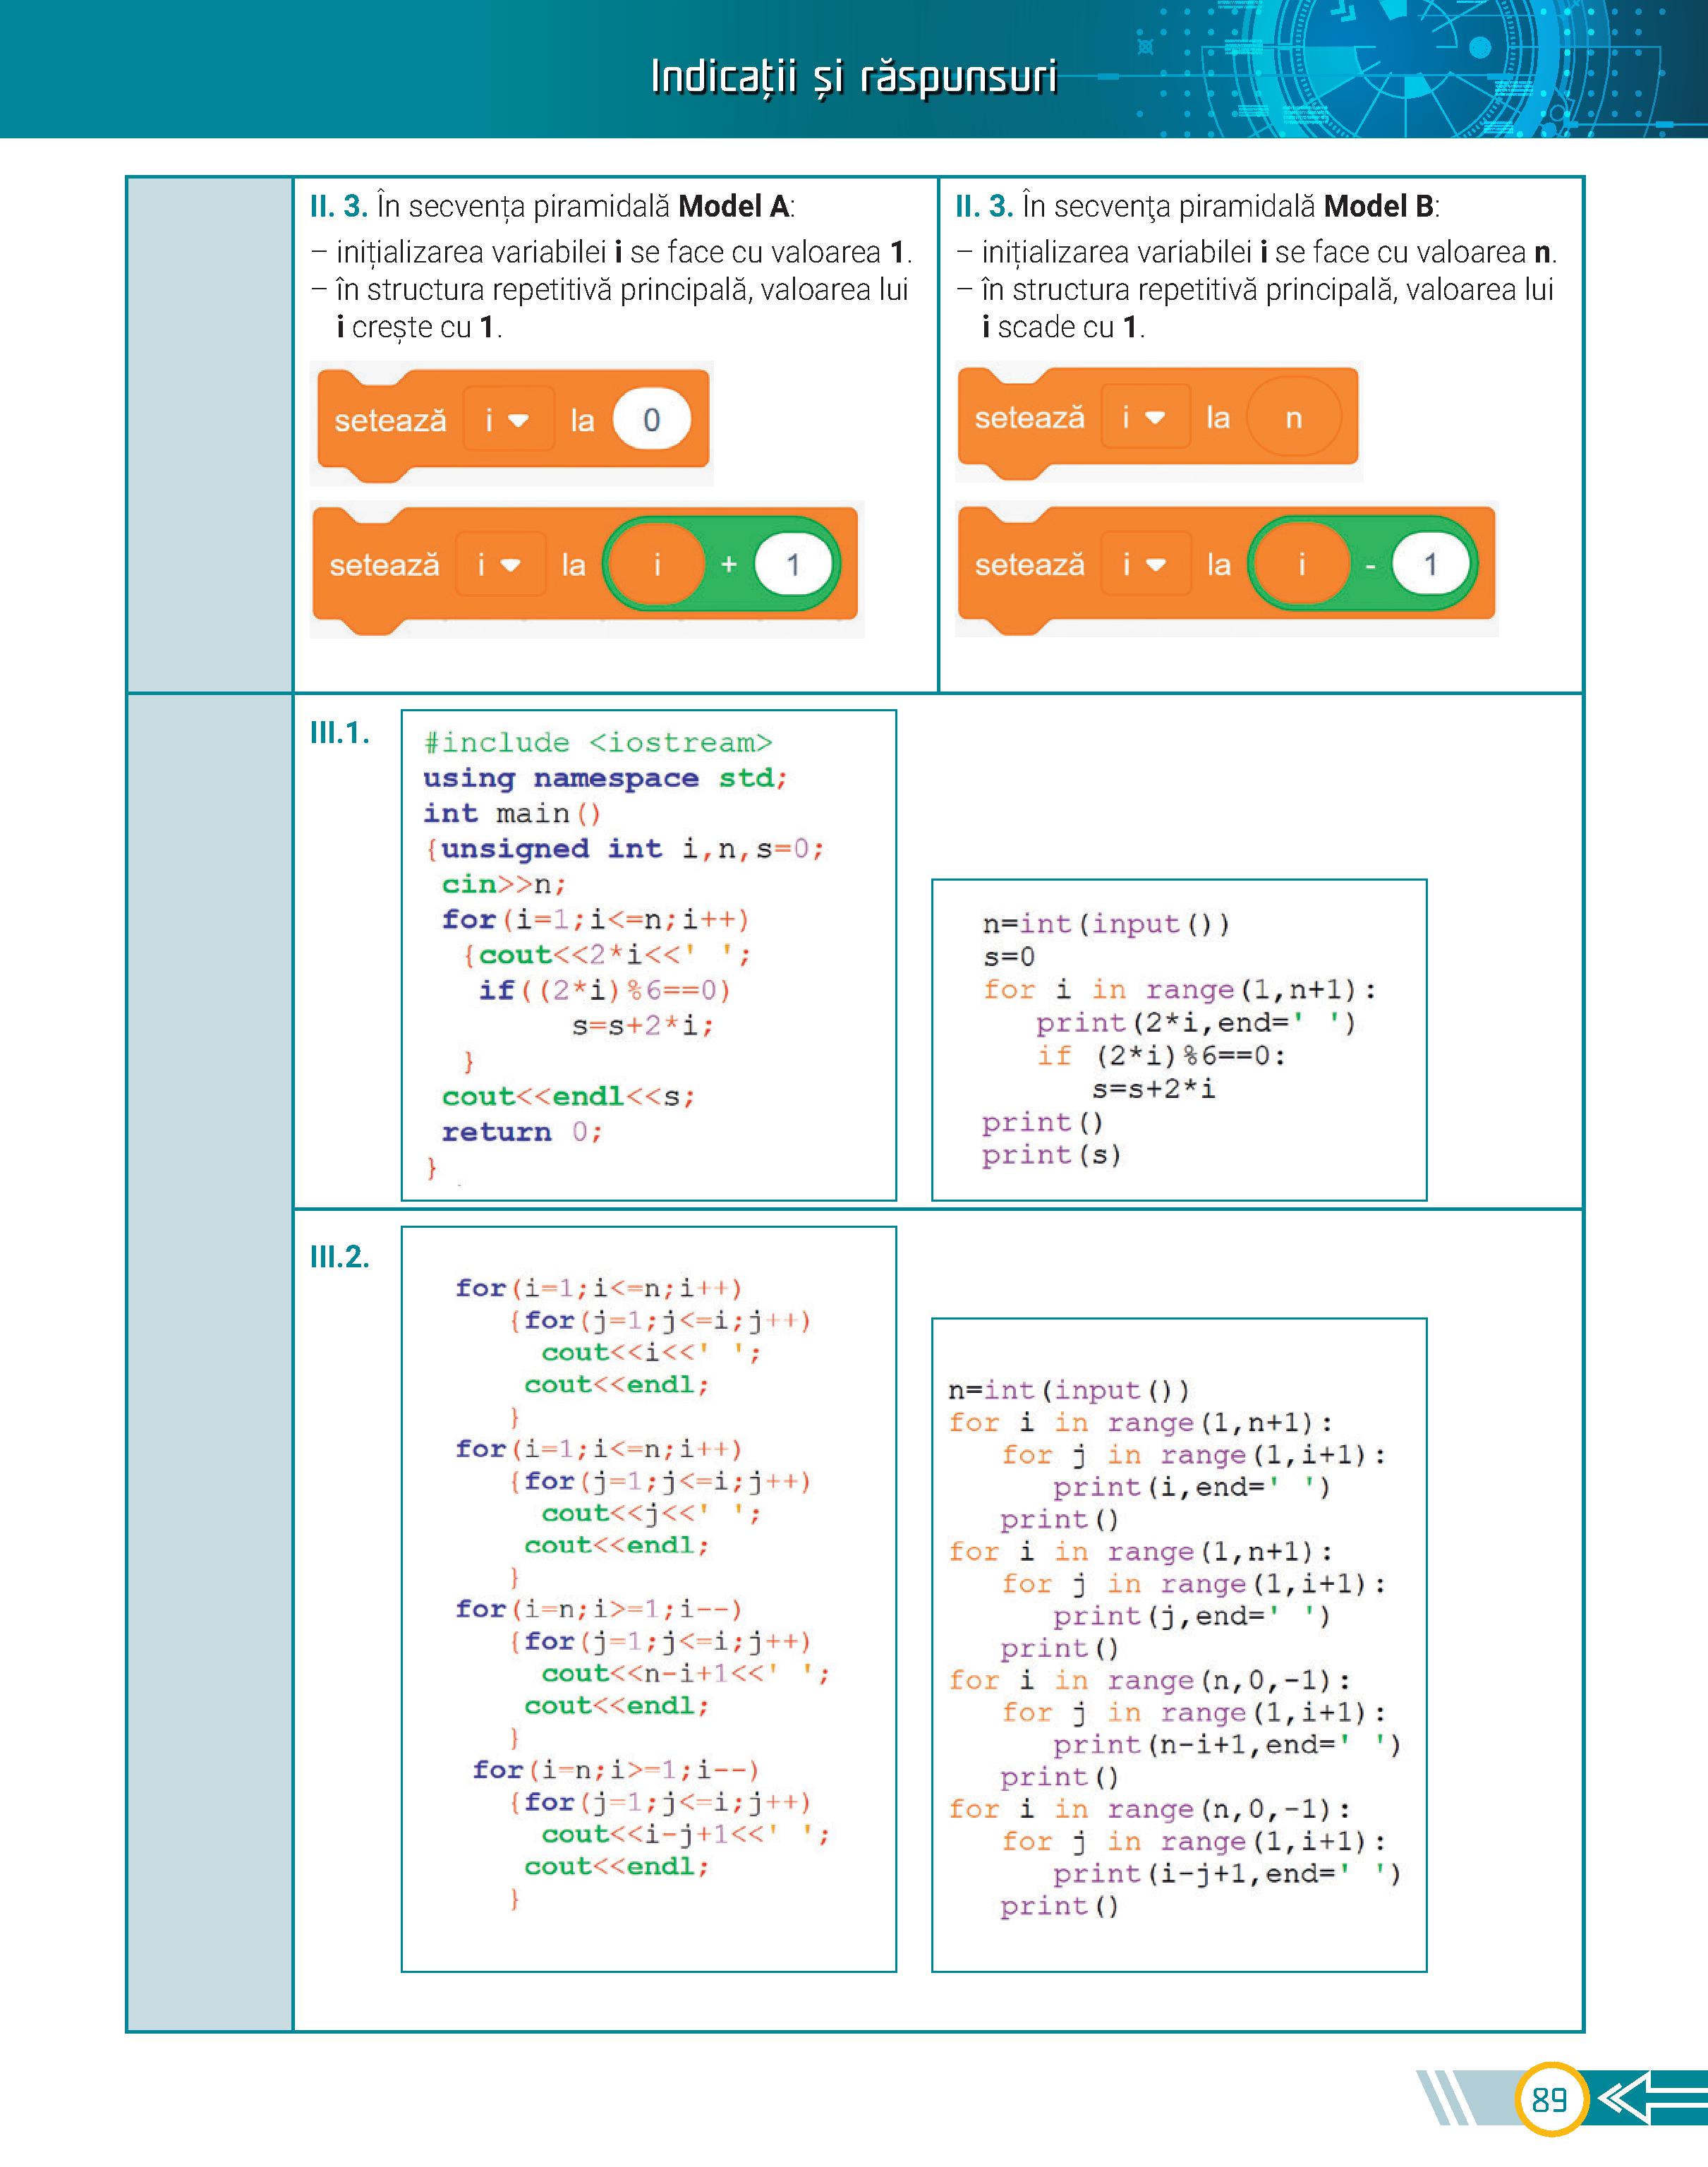This screenshot has width=1708, height=2167.
Task: Click the green plus operator block
Action: click(729, 565)
